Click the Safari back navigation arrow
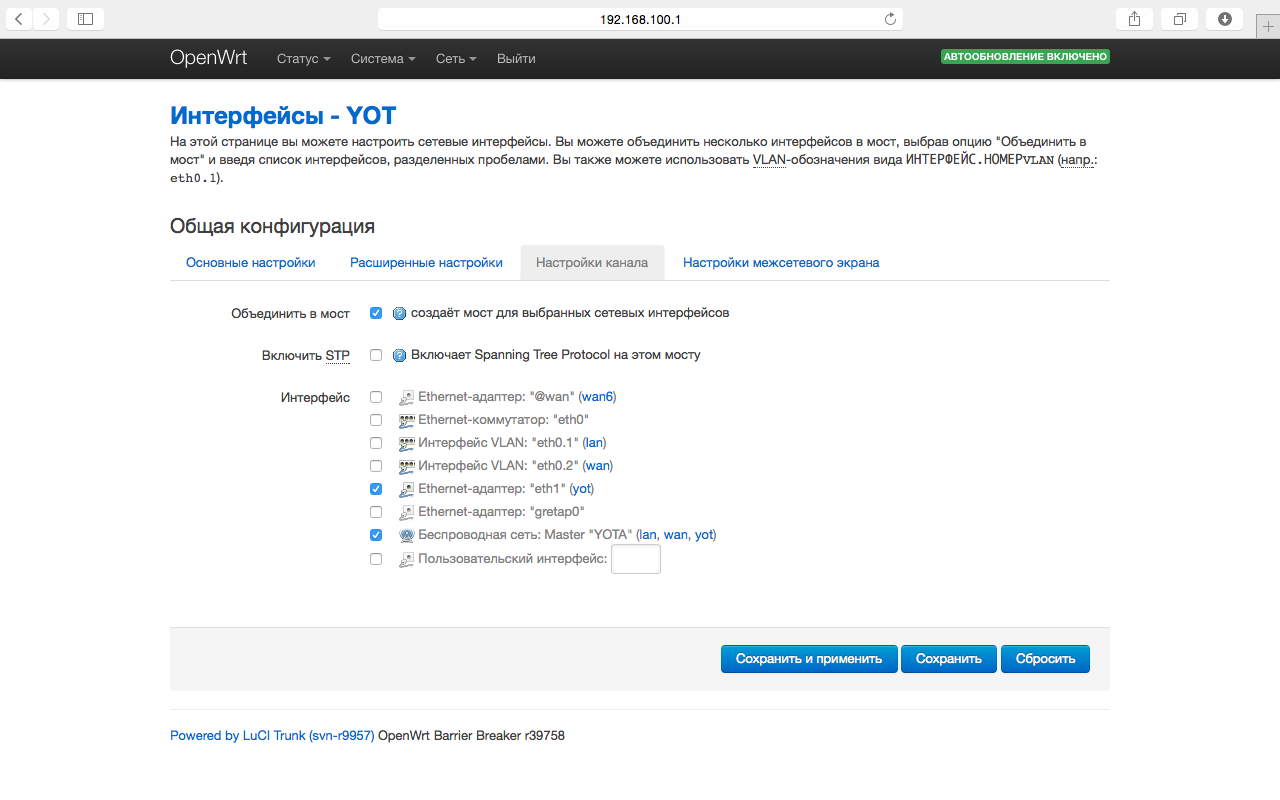The width and height of the screenshot is (1280, 800). click(x=19, y=18)
